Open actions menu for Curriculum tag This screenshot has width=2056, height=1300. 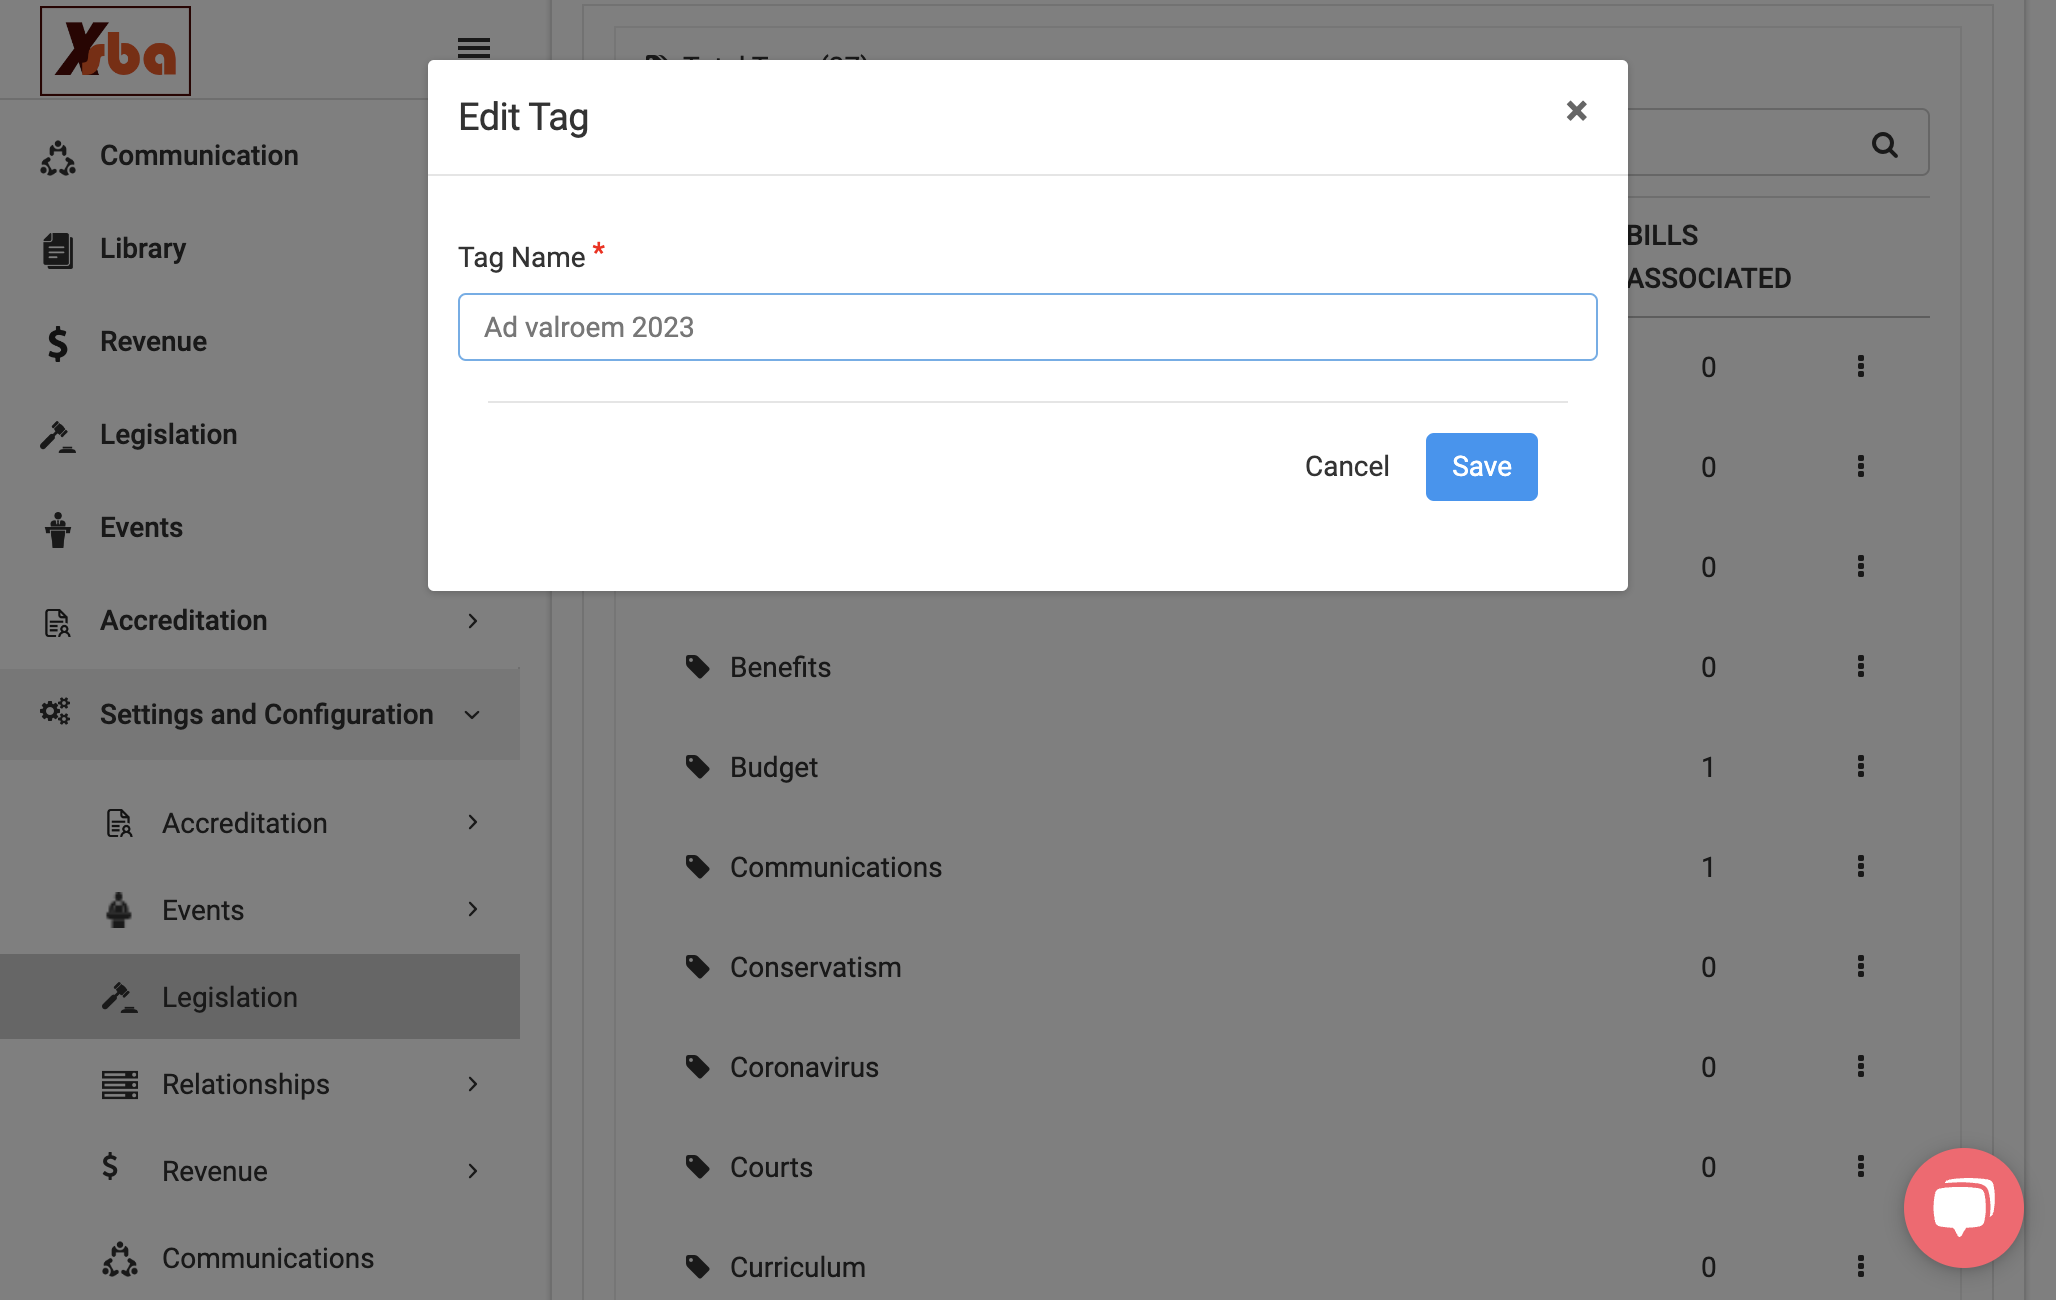[1860, 1267]
